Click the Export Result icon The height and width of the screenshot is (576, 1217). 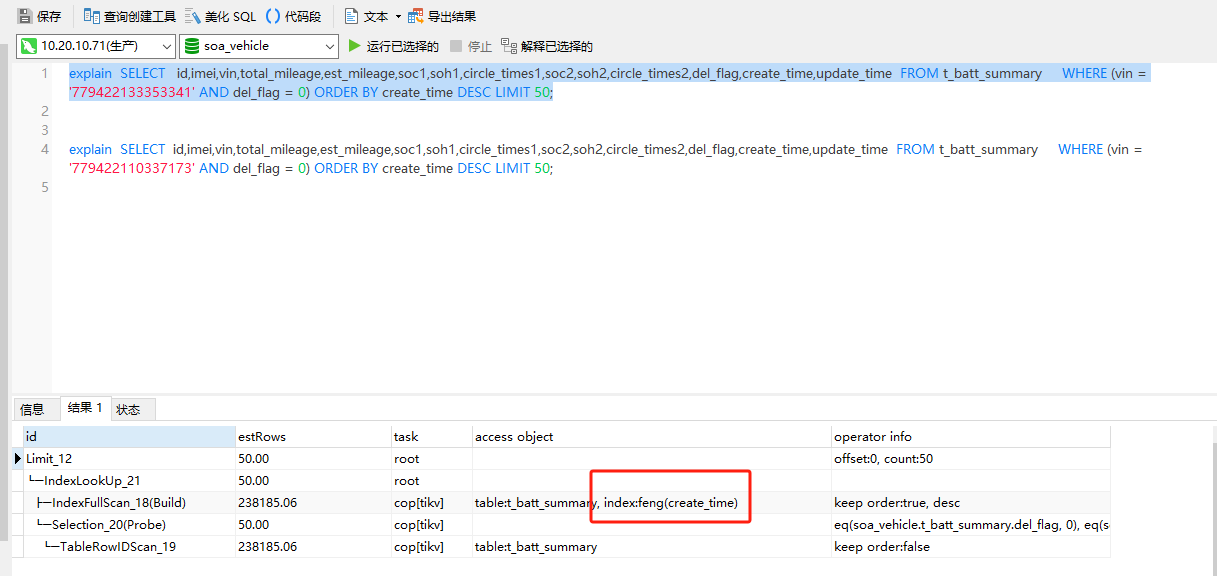[415, 16]
